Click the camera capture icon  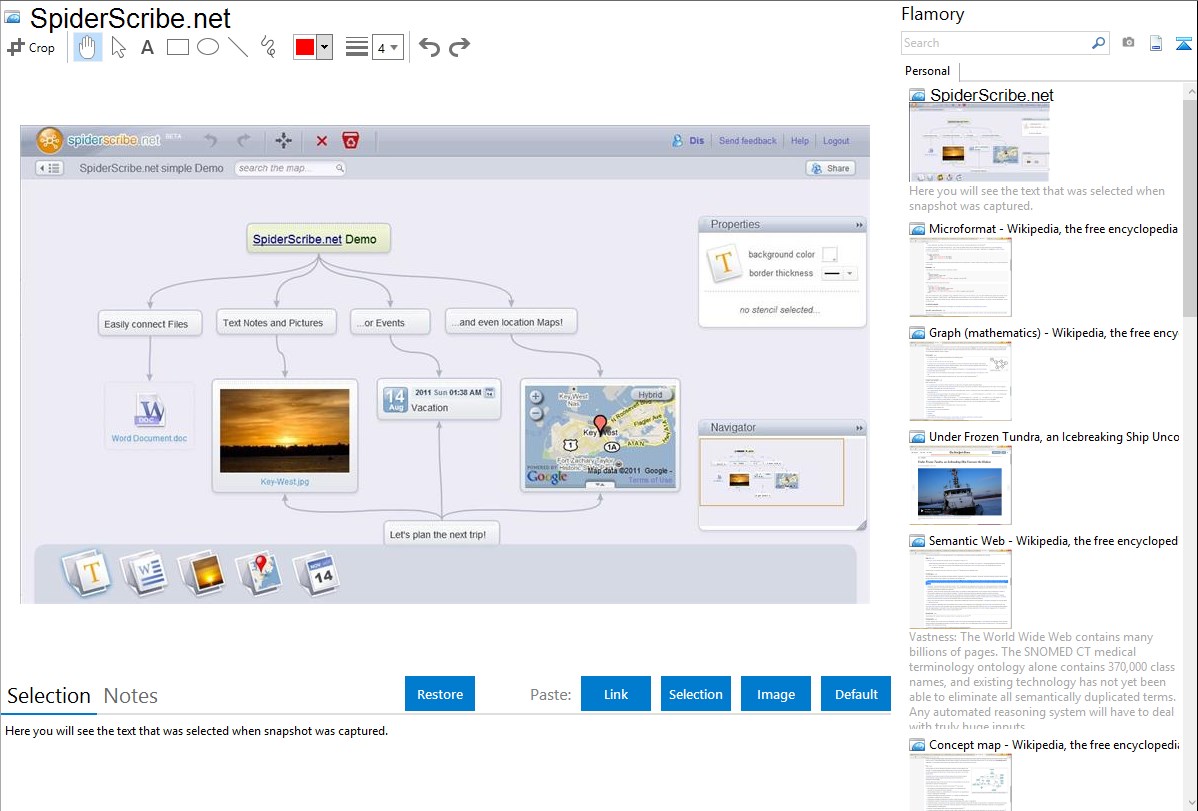pyautogui.click(x=1128, y=43)
